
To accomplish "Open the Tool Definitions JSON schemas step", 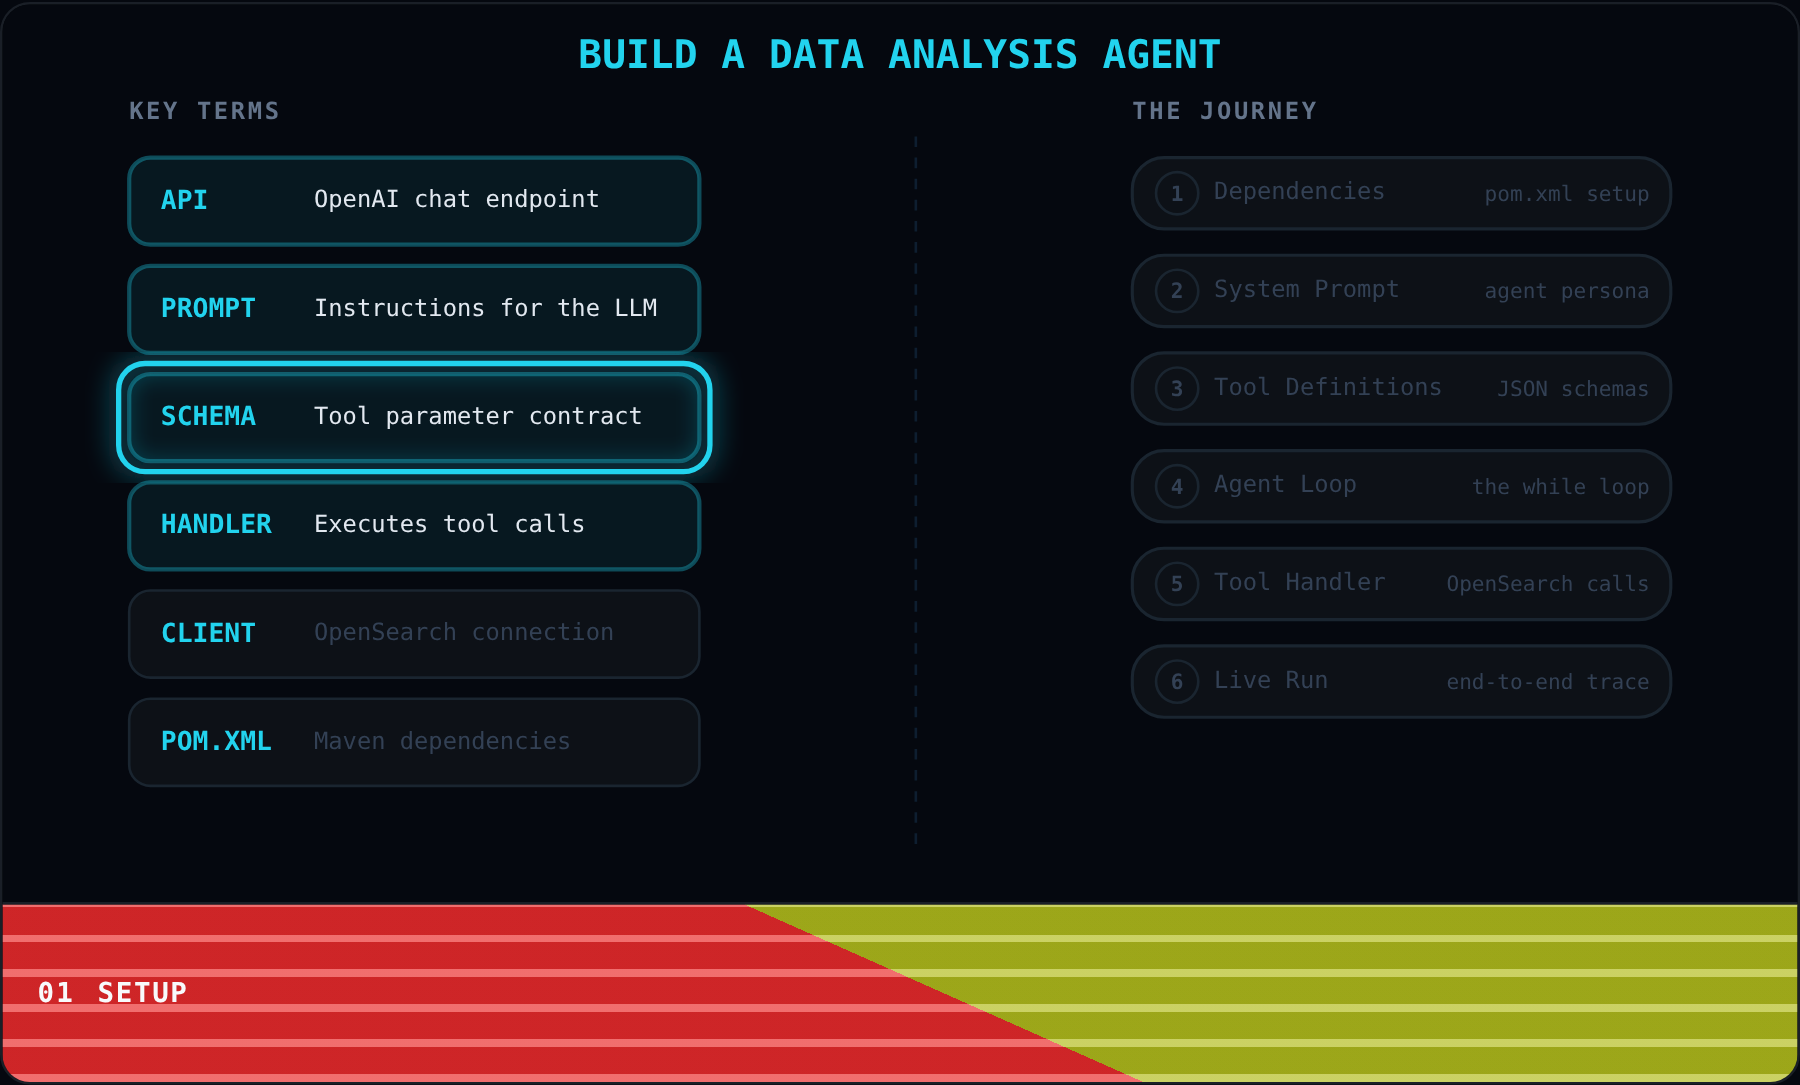I will [1401, 389].
